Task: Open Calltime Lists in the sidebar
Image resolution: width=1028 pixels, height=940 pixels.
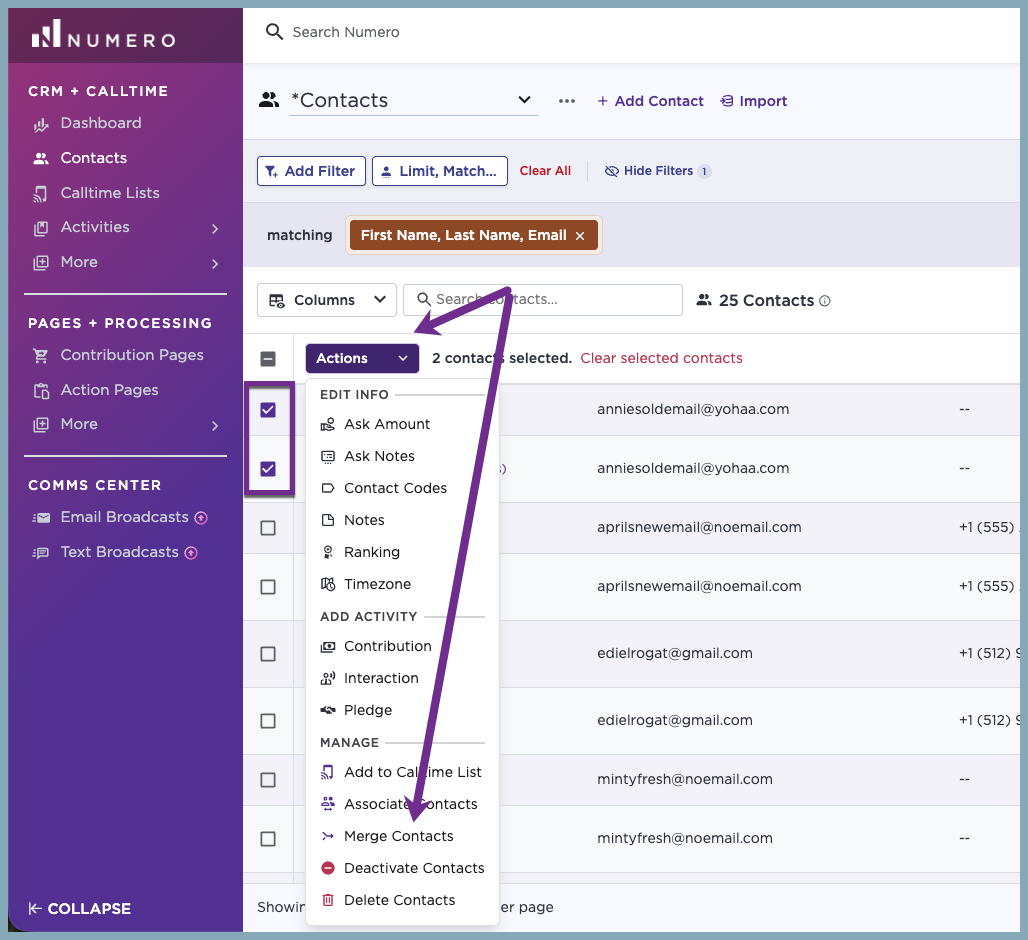Action: coord(109,193)
